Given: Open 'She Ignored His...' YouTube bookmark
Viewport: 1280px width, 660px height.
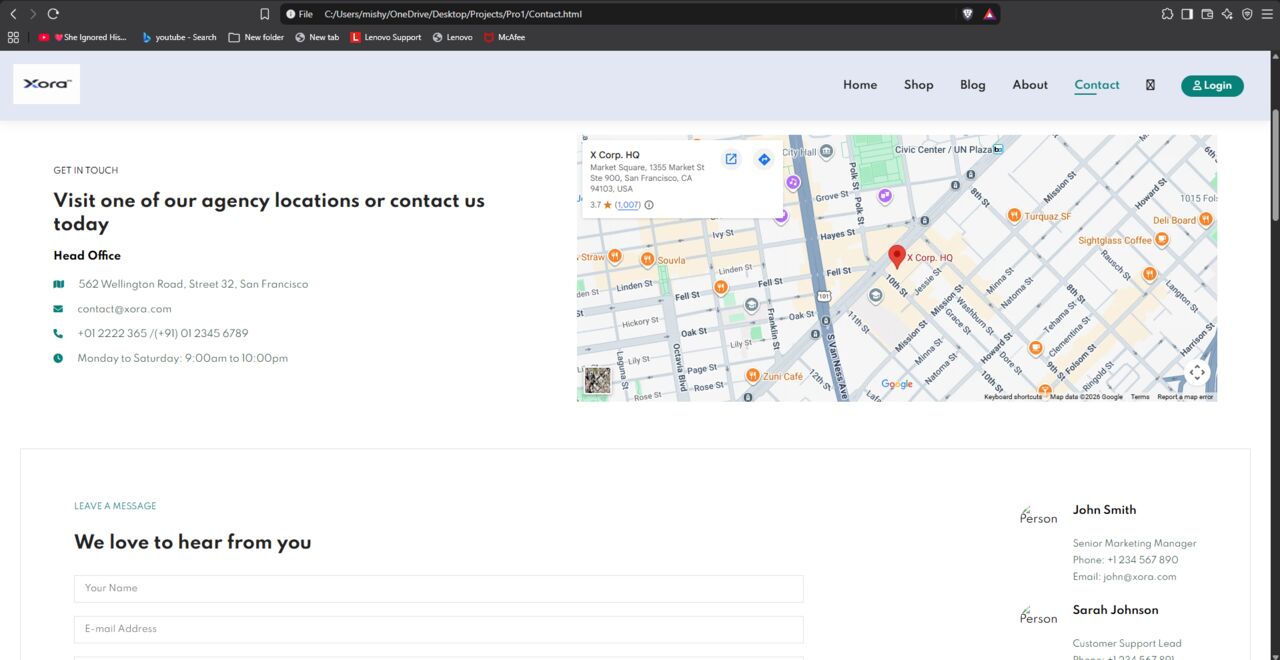Looking at the screenshot, I should pyautogui.click(x=83, y=37).
